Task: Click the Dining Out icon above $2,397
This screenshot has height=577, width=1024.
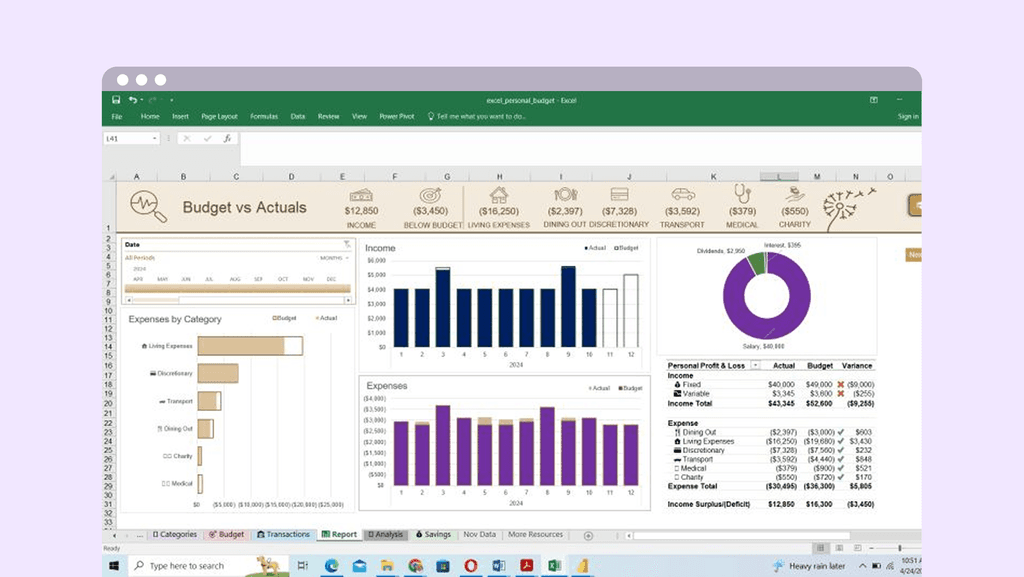Action: click(565, 192)
